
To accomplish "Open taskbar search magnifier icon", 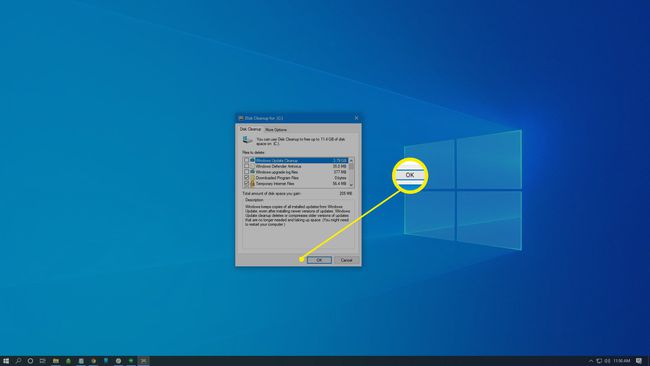I will [x=18, y=361].
